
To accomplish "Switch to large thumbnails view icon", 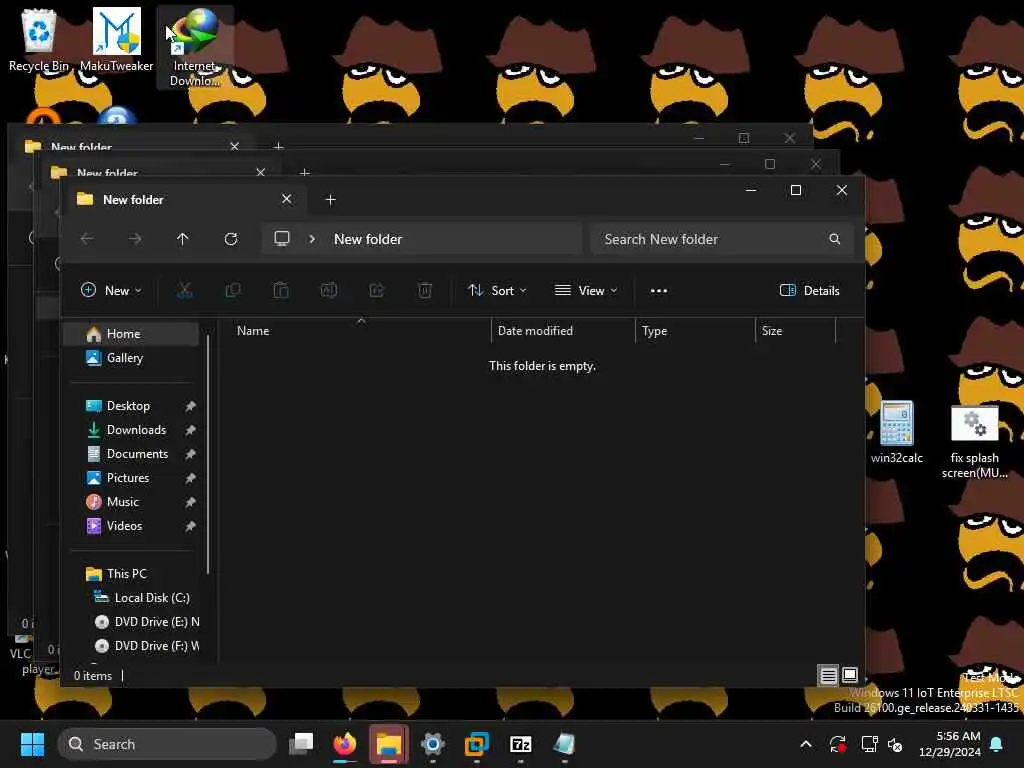I will click(x=850, y=675).
